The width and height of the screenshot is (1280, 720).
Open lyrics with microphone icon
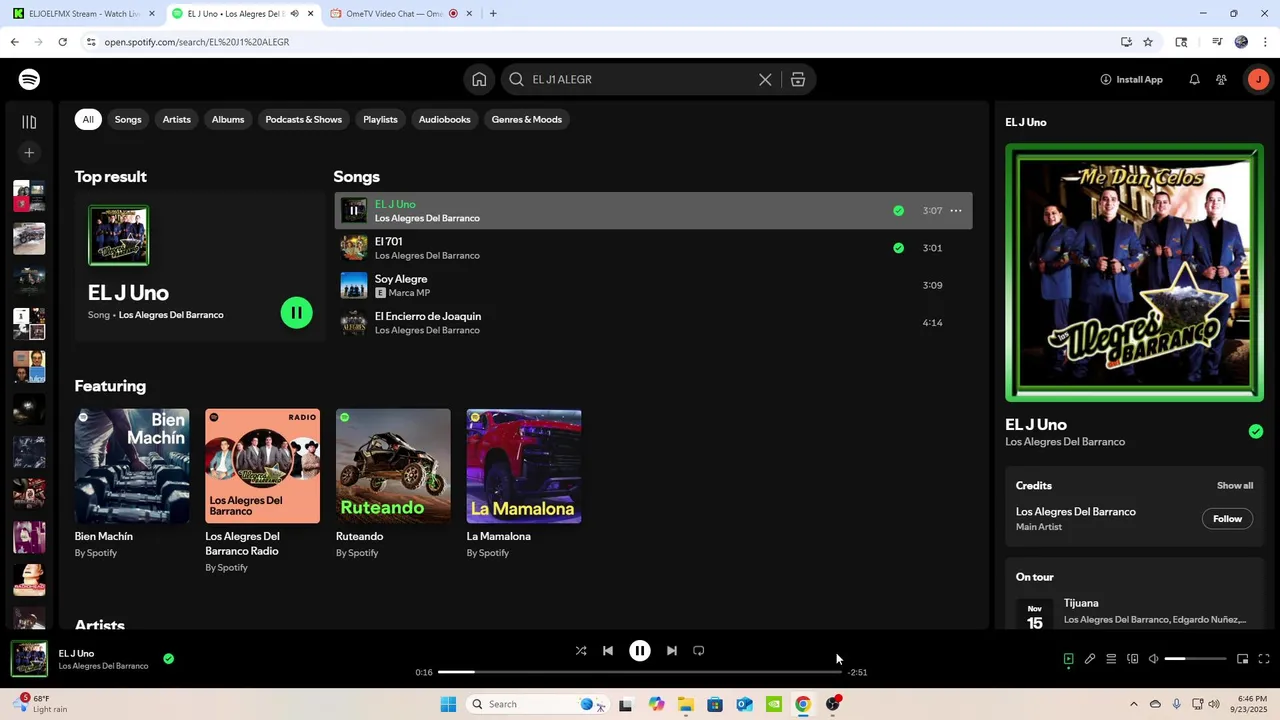pos(1090,659)
